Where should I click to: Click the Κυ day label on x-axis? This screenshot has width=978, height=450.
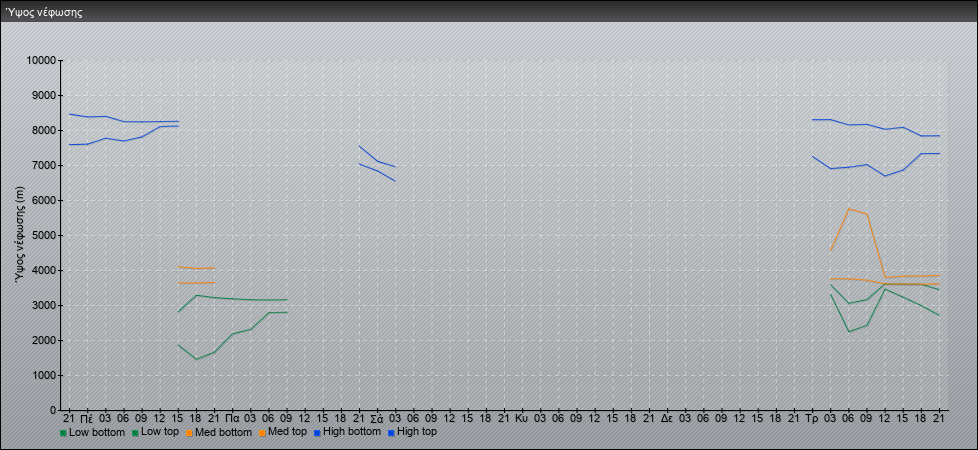click(x=521, y=417)
